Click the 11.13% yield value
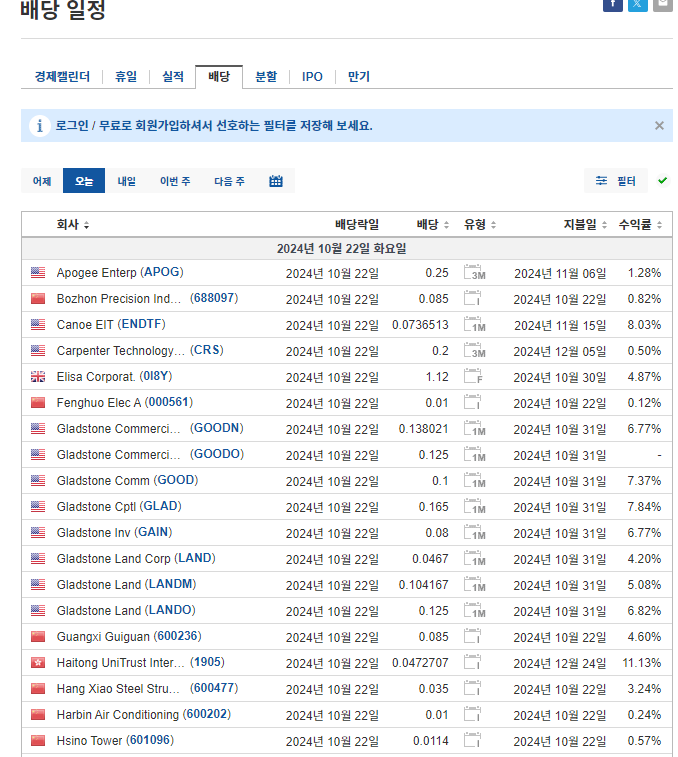Screen dimensions: 678x757 coord(642,663)
